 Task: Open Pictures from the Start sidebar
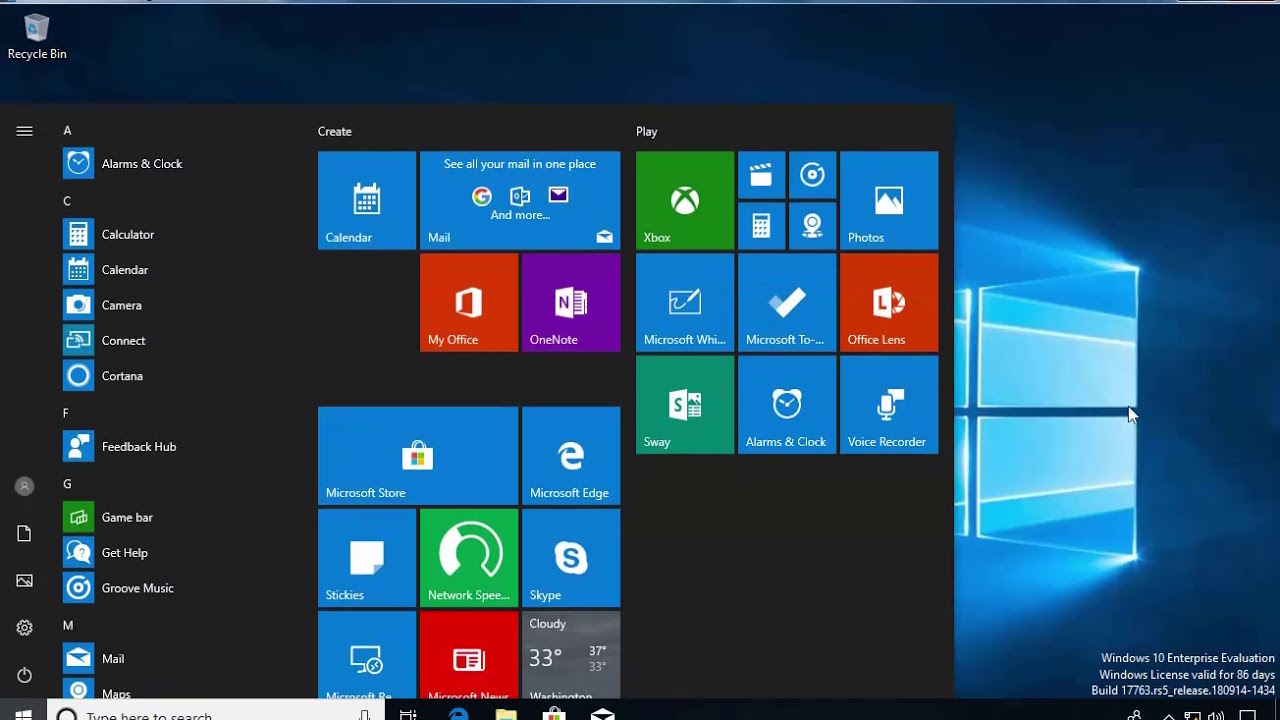tap(25, 581)
